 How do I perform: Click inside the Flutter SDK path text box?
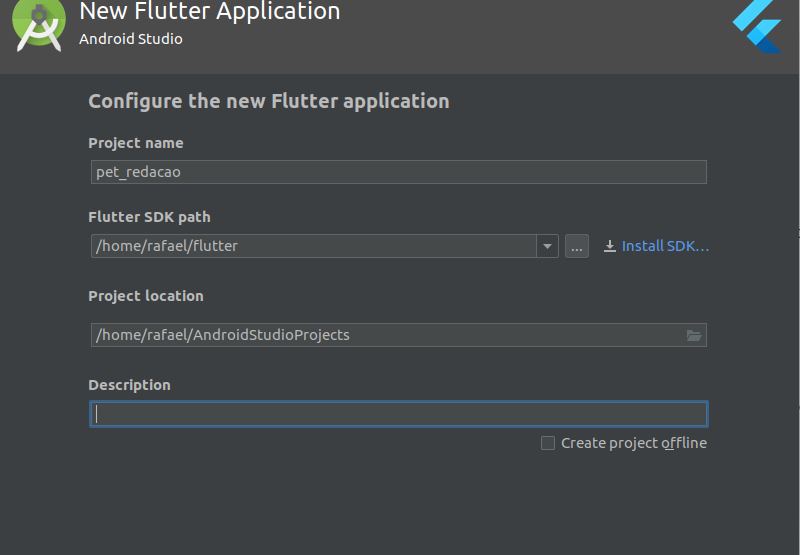click(313, 246)
